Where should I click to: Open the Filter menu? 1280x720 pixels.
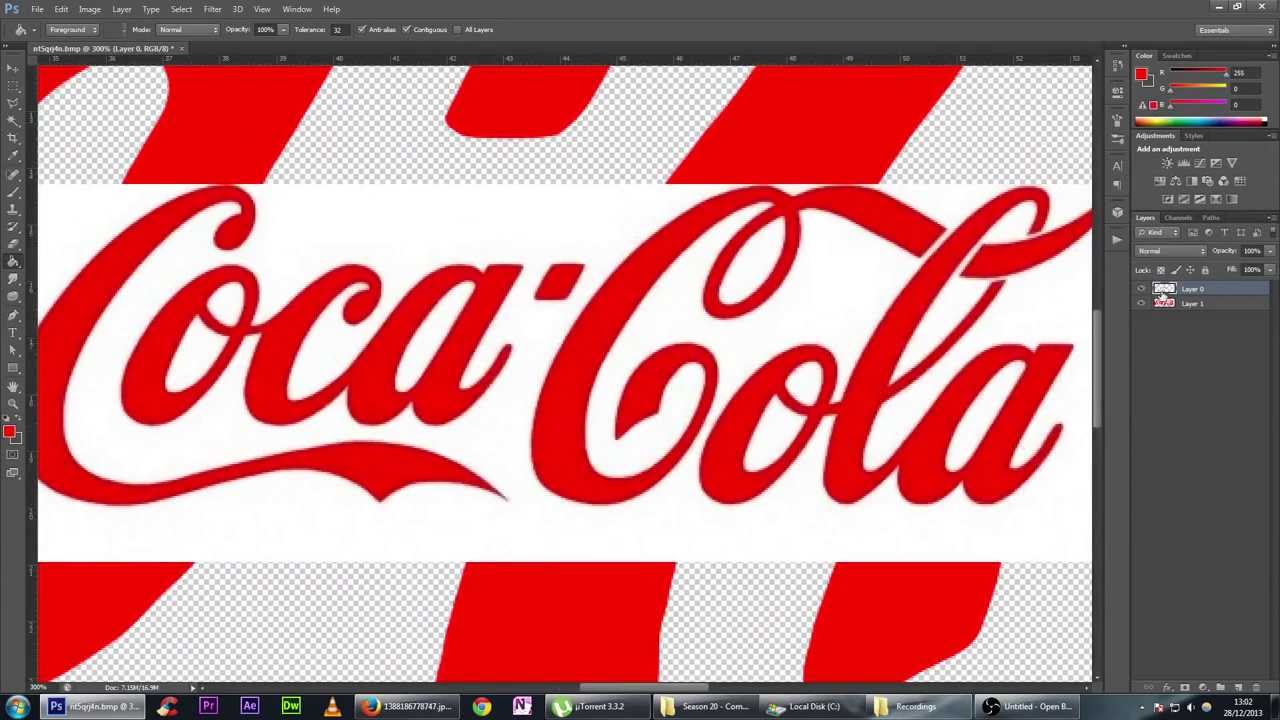click(x=212, y=9)
